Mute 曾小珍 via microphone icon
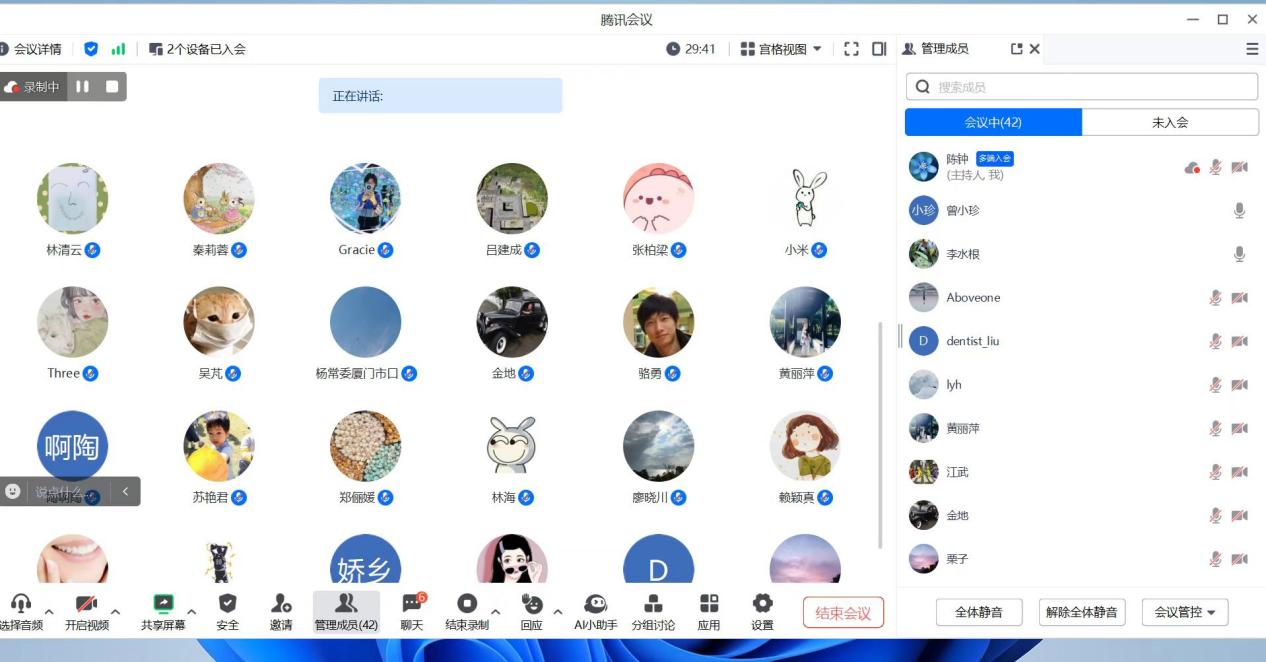Screen dimensions: 1266x662 (x=1239, y=211)
